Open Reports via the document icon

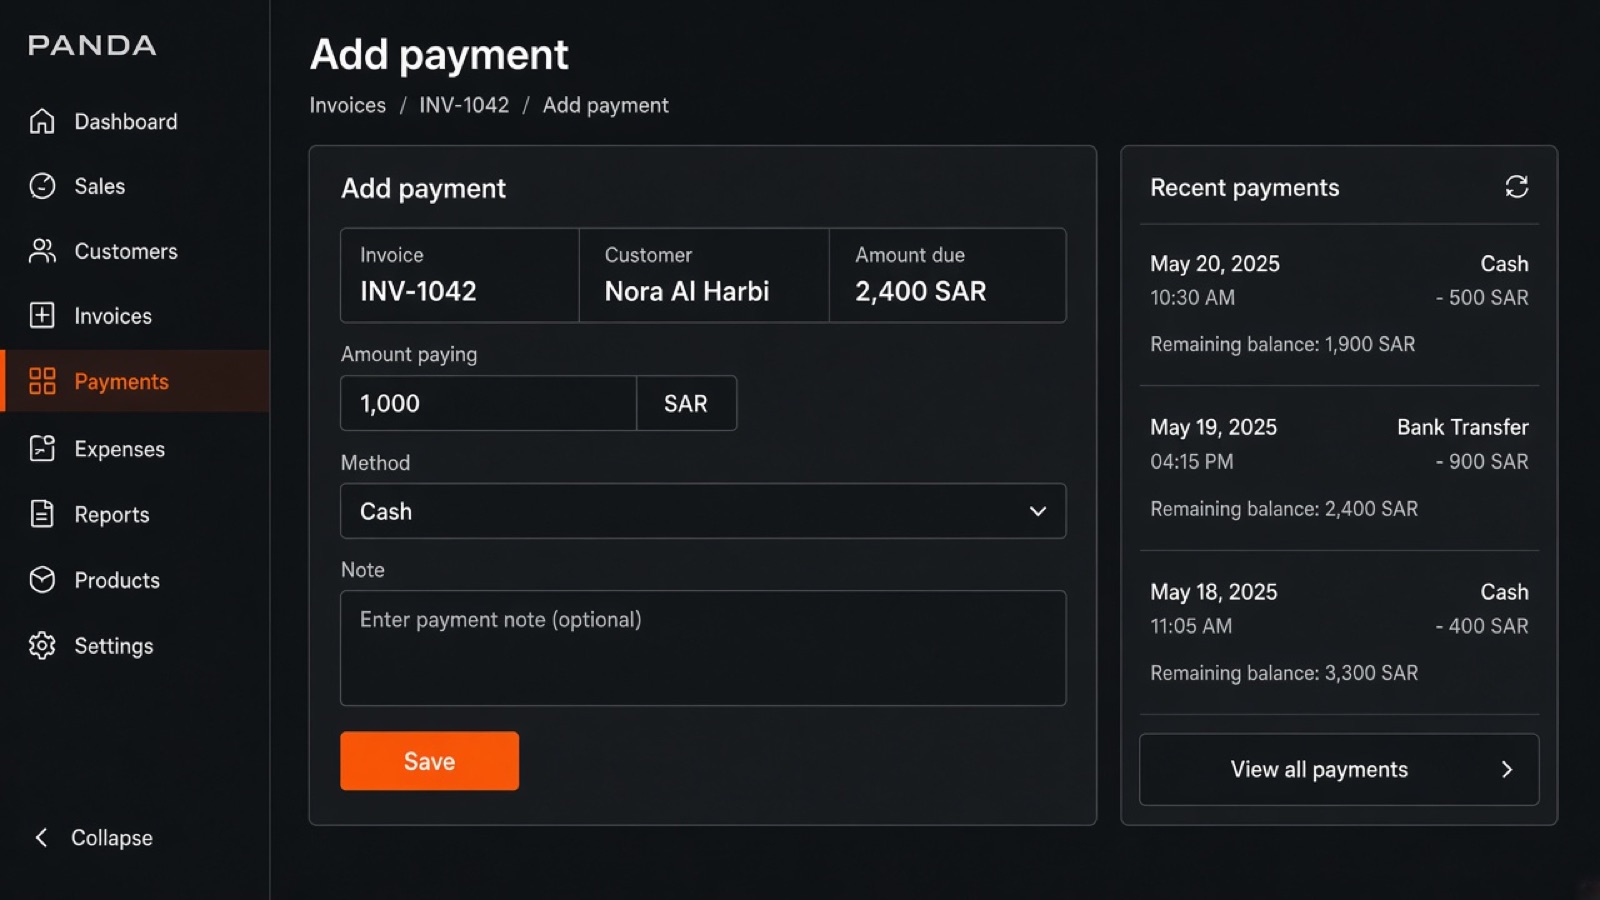pos(42,514)
